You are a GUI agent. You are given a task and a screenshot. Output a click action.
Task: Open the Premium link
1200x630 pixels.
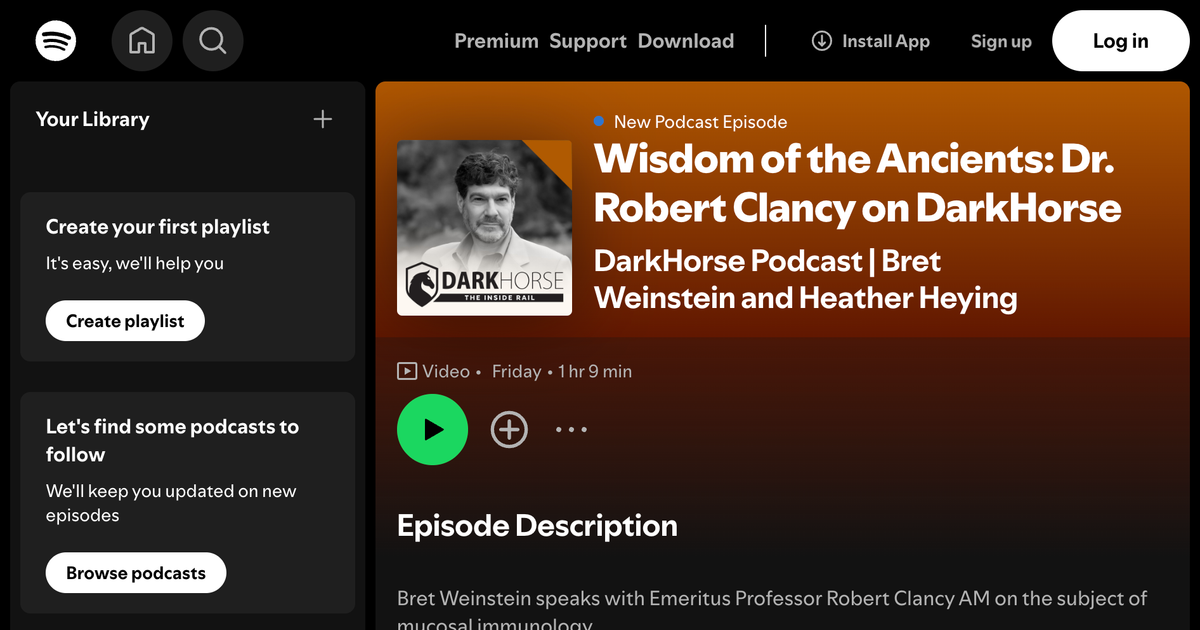click(x=496, y=41)
